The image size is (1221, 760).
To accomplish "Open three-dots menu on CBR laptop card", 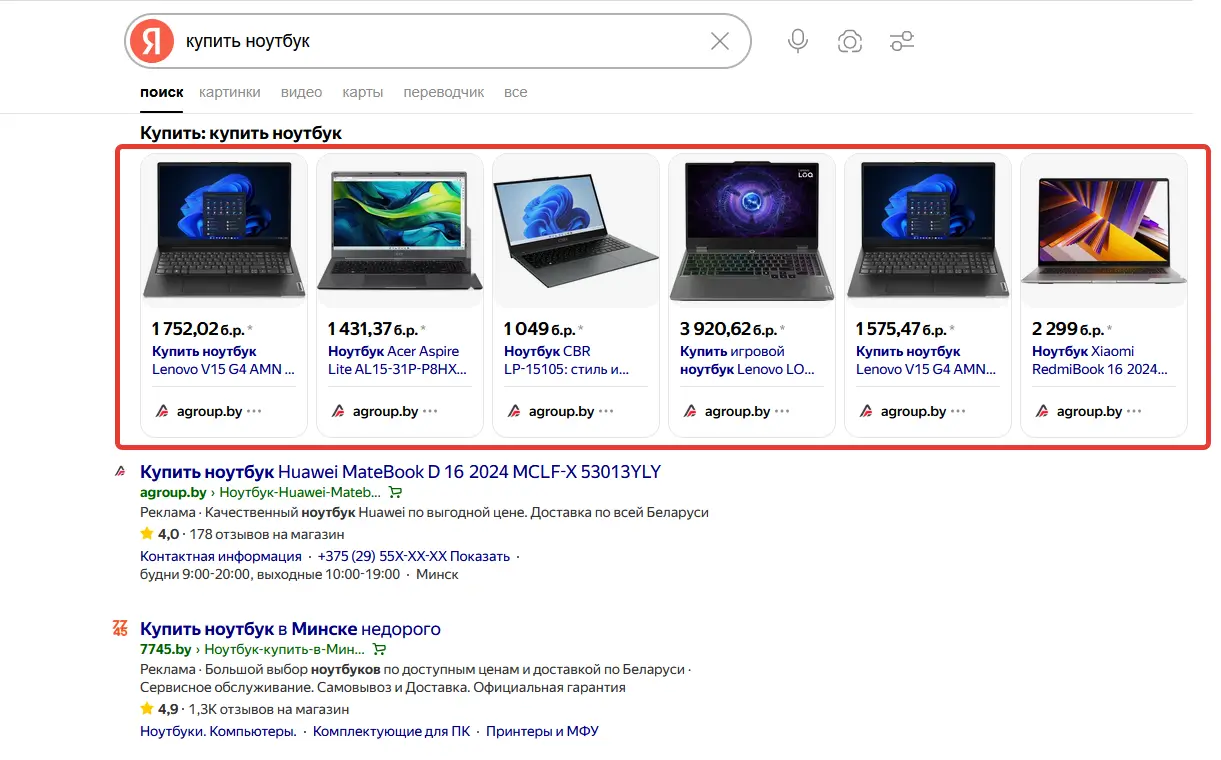I will [x=606, y=411].
